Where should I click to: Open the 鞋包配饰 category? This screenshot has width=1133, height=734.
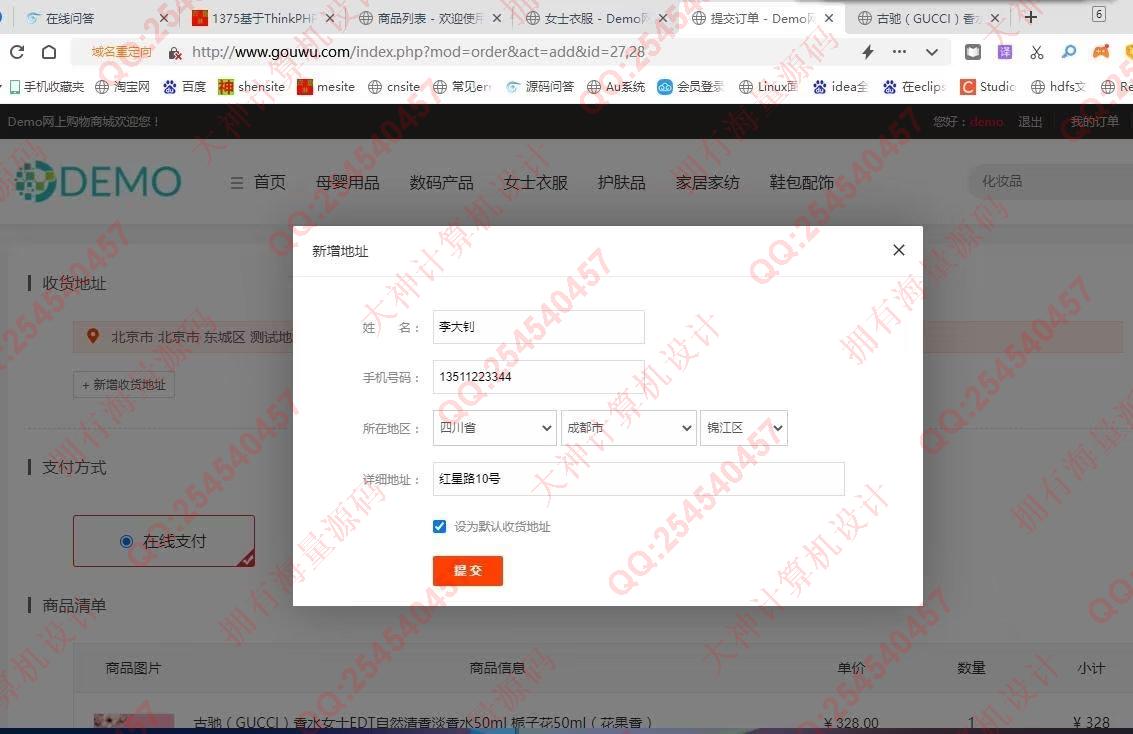(x=801, y=182)
